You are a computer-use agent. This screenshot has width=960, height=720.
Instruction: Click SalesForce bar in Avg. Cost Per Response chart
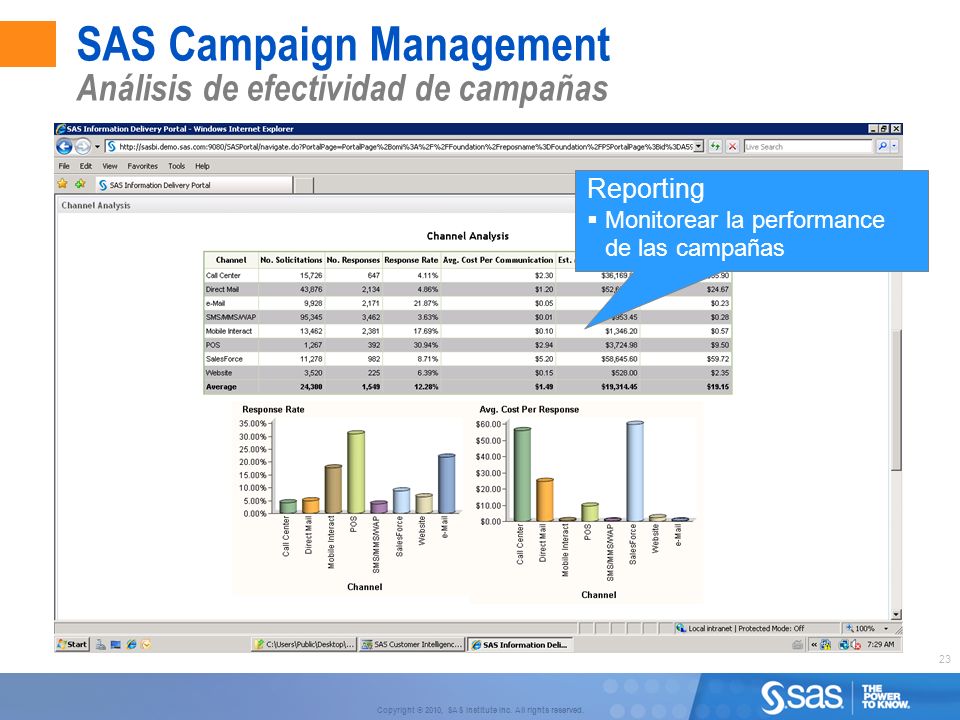point(635,471)
